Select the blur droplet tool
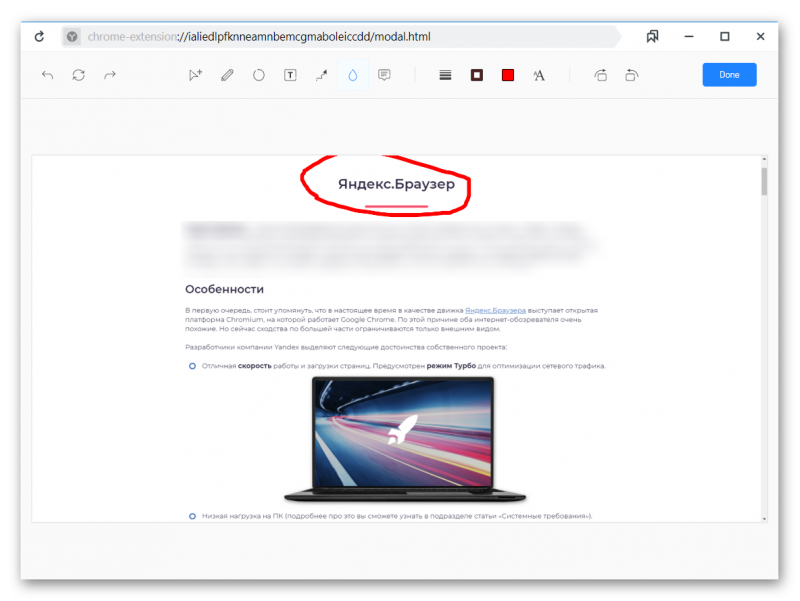This screenshot has height=601, width=800. click(353, 76)
